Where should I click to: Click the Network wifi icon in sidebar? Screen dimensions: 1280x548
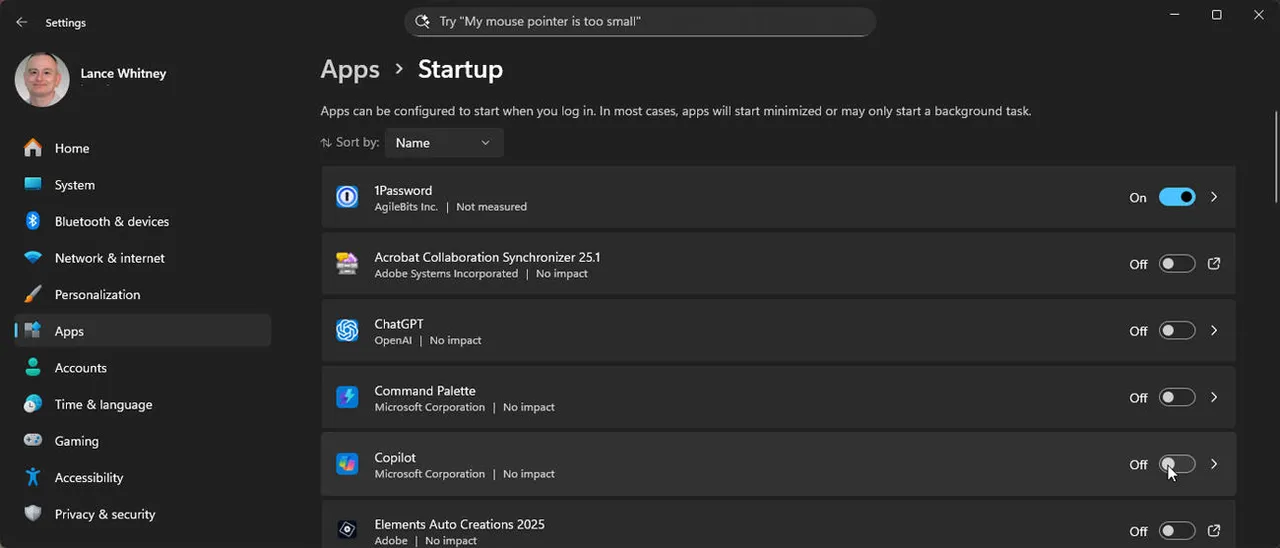(33, 258)
